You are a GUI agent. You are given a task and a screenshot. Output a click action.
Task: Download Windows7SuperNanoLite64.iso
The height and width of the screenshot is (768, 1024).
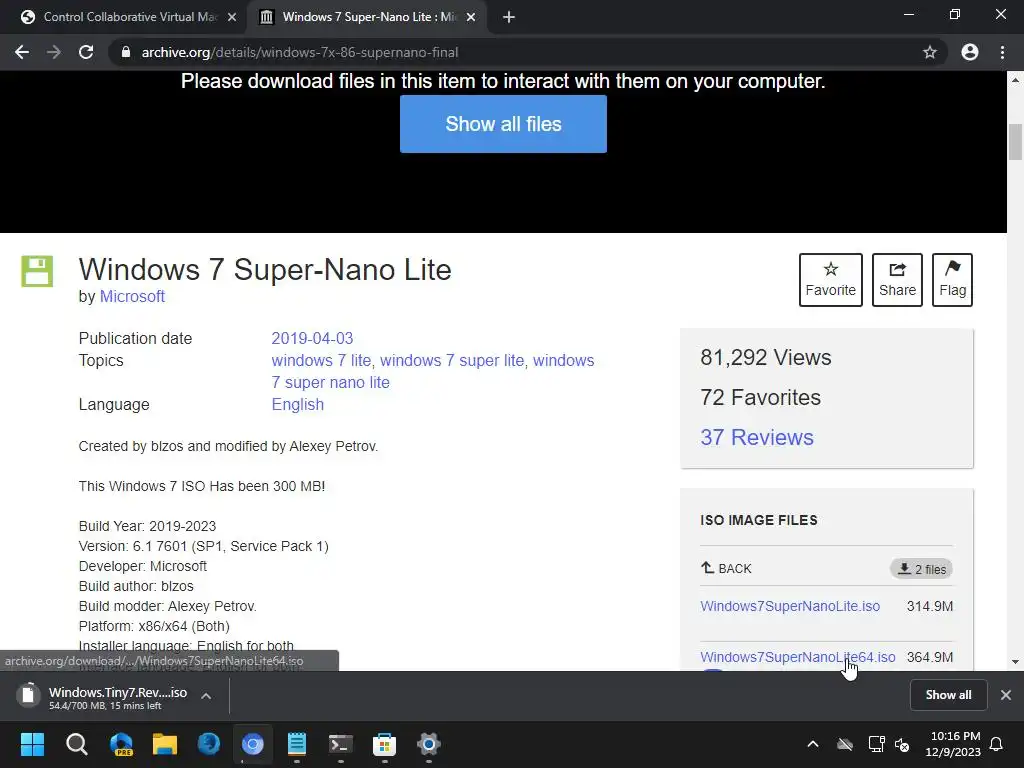click(x=797, y=657)
